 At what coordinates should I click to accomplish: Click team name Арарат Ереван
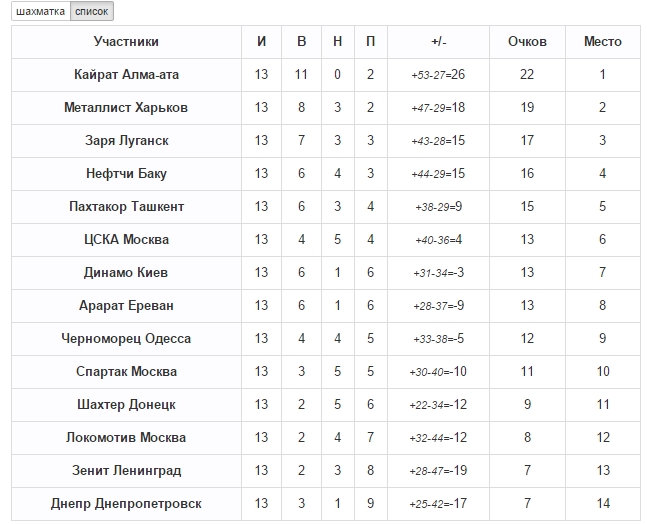[126, 306]
